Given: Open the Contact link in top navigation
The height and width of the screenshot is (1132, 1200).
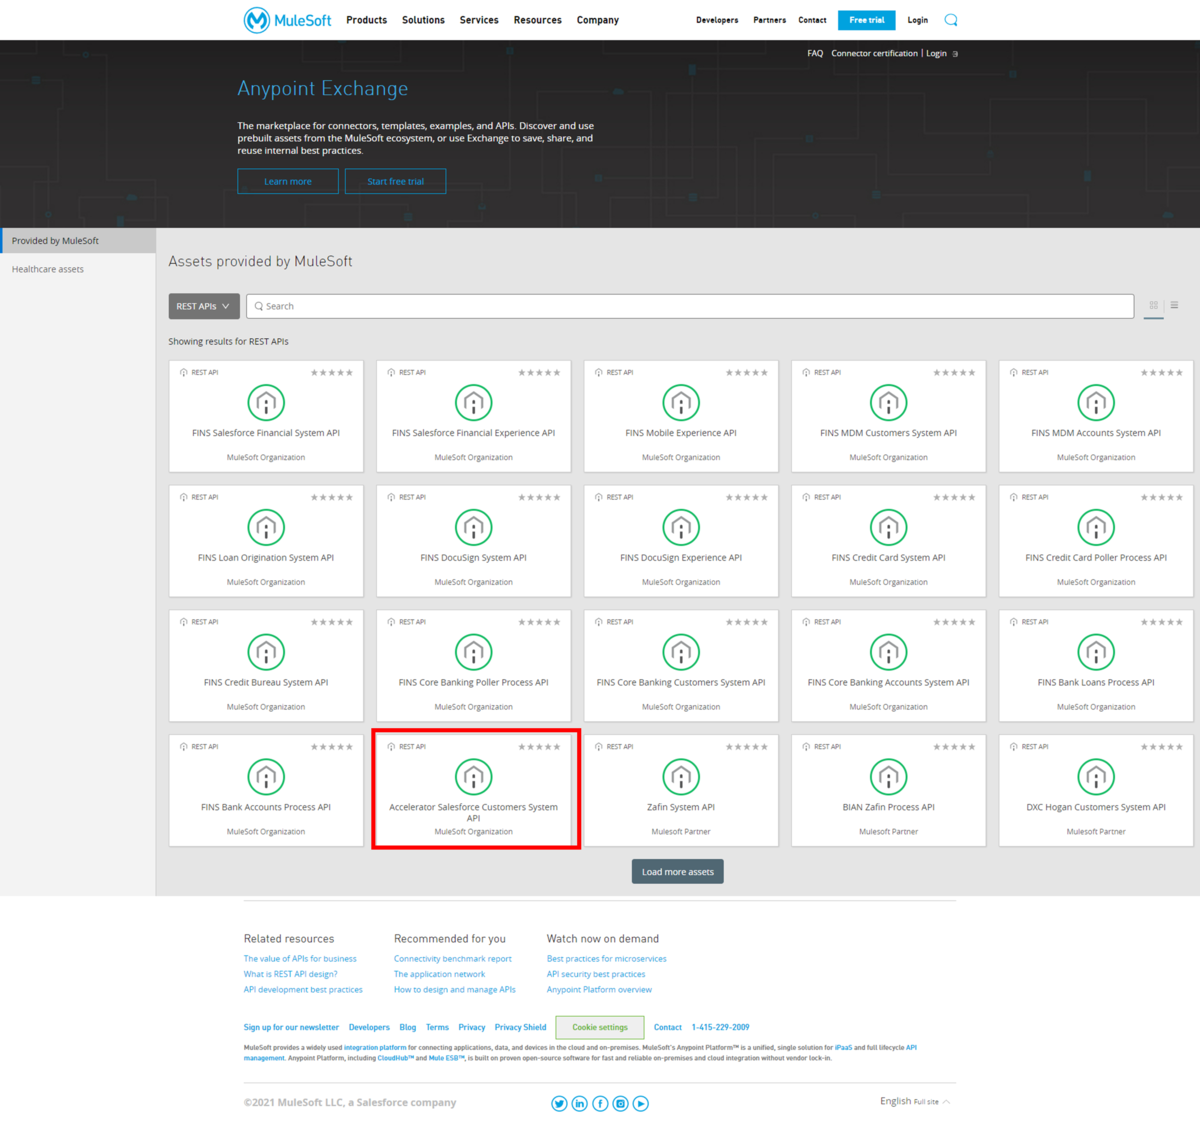Looking at the screenshot, I should pyautogui.click(x=812, y=20).
